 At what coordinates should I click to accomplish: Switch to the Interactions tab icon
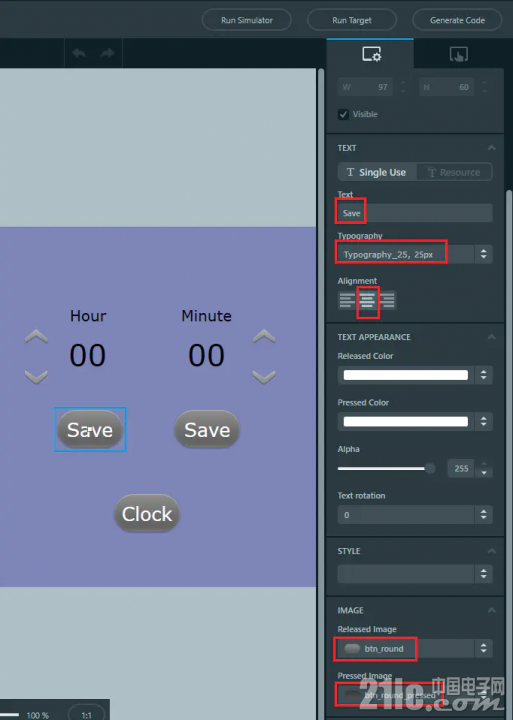(458, 54)
